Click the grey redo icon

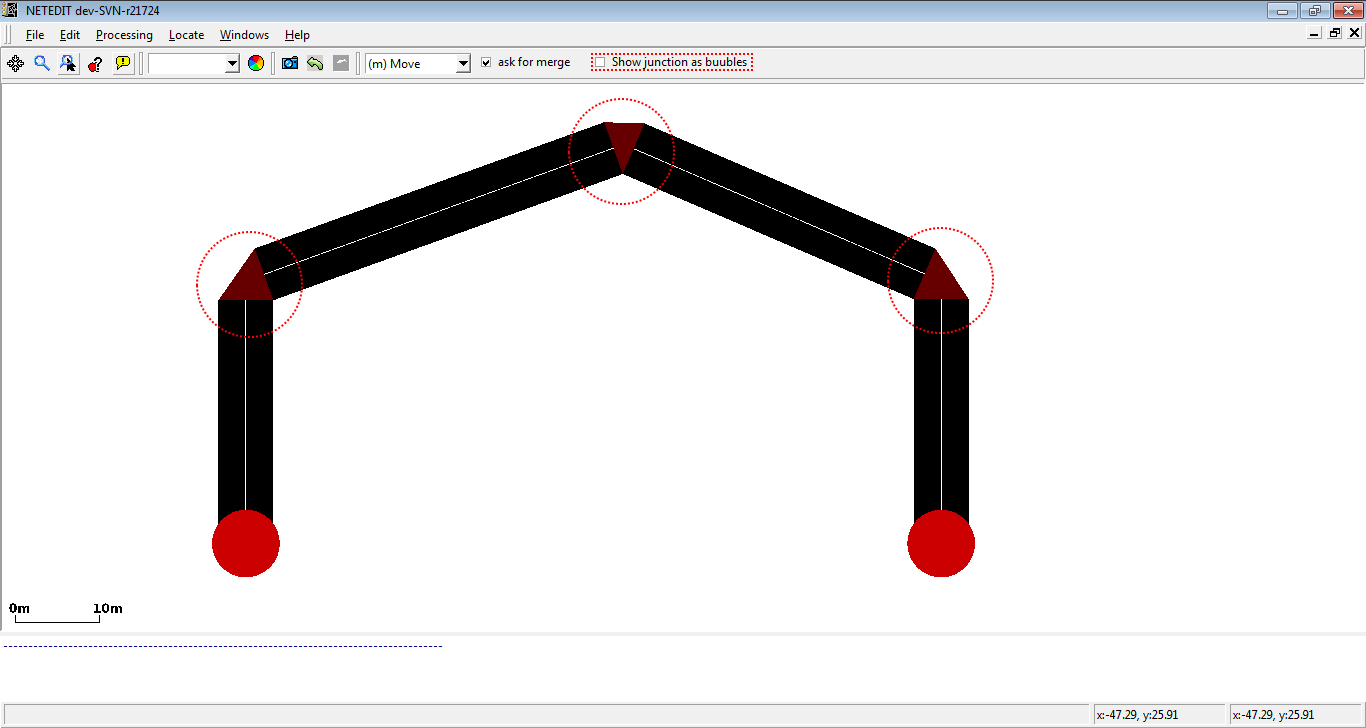tap(341, 63)
